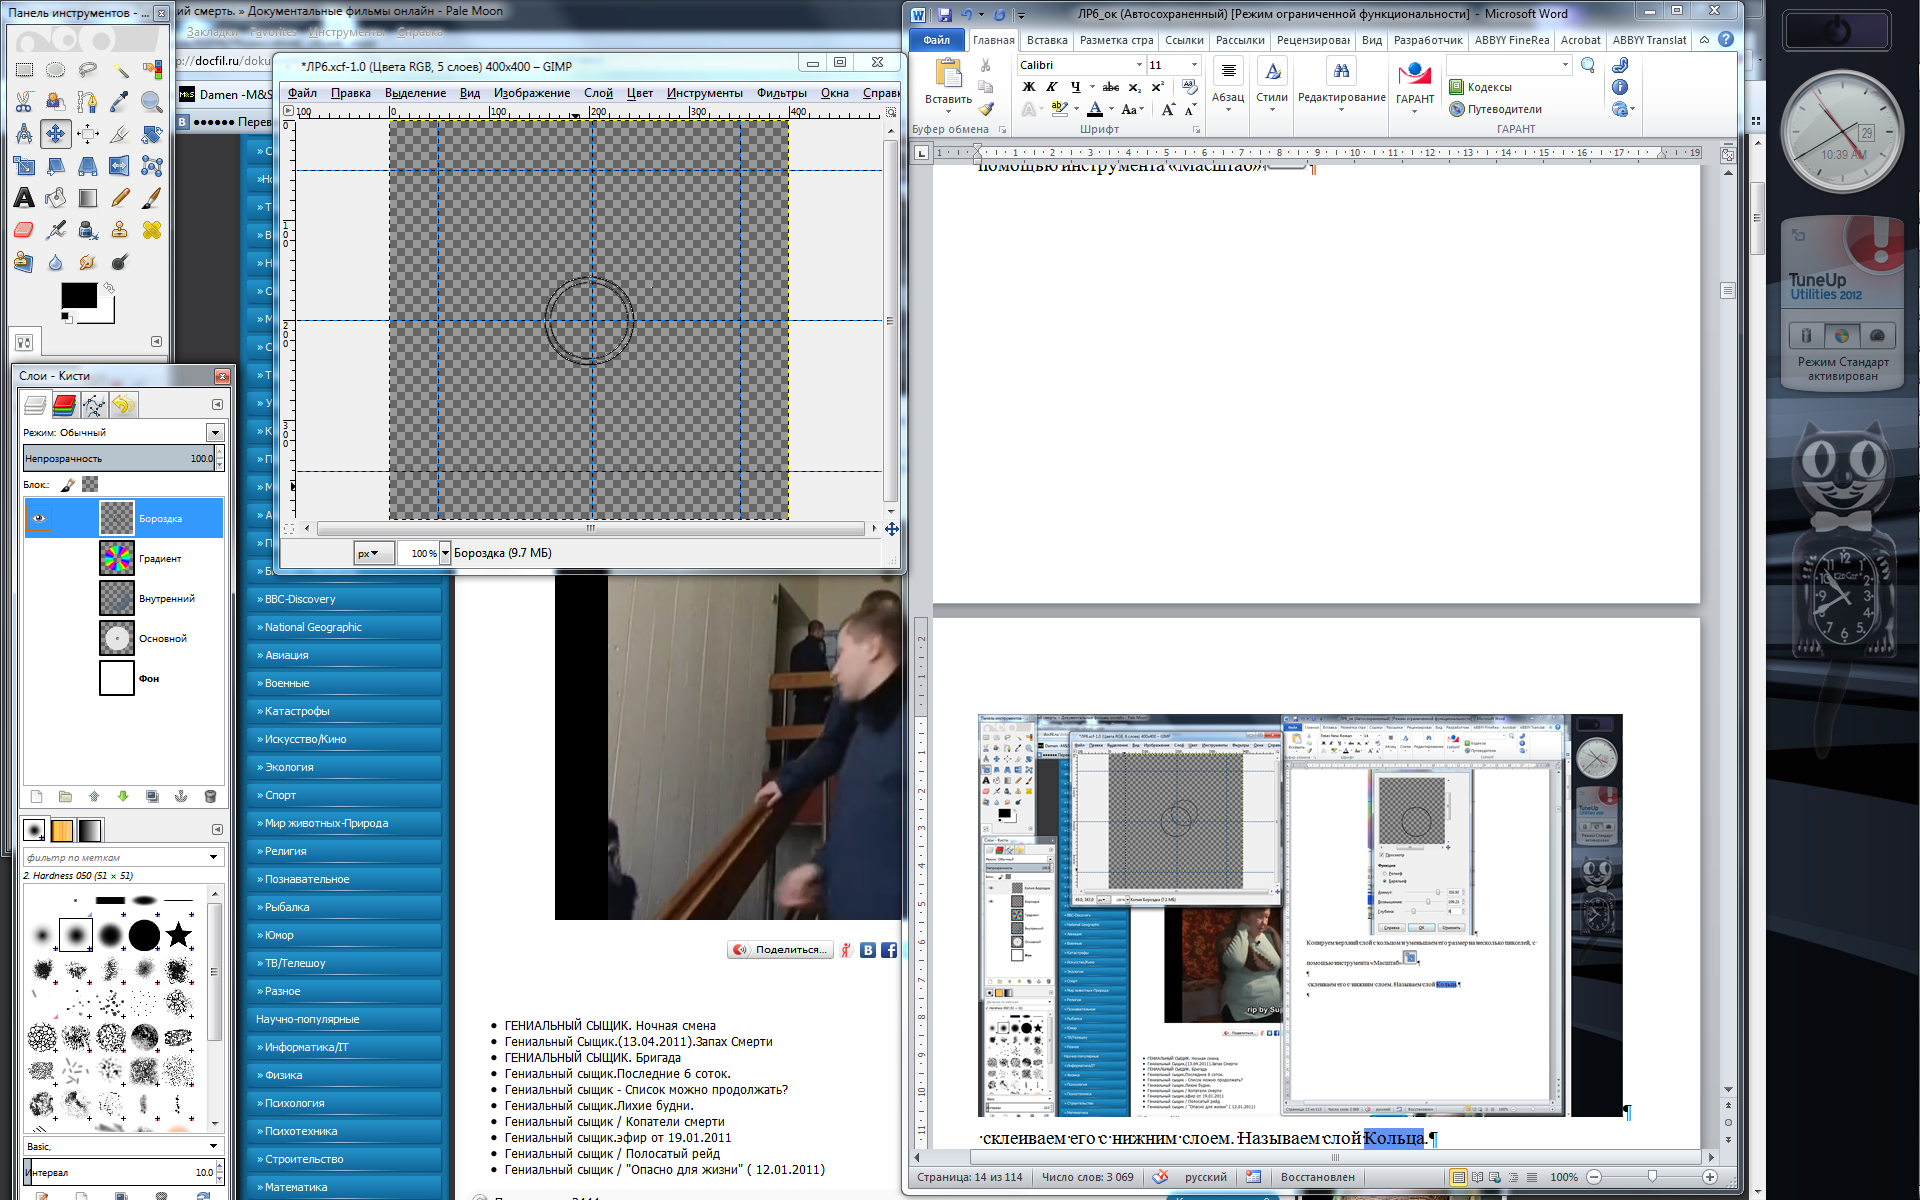Select the Heal bandage tool
1920x1200 pixels.
point(152,230)
